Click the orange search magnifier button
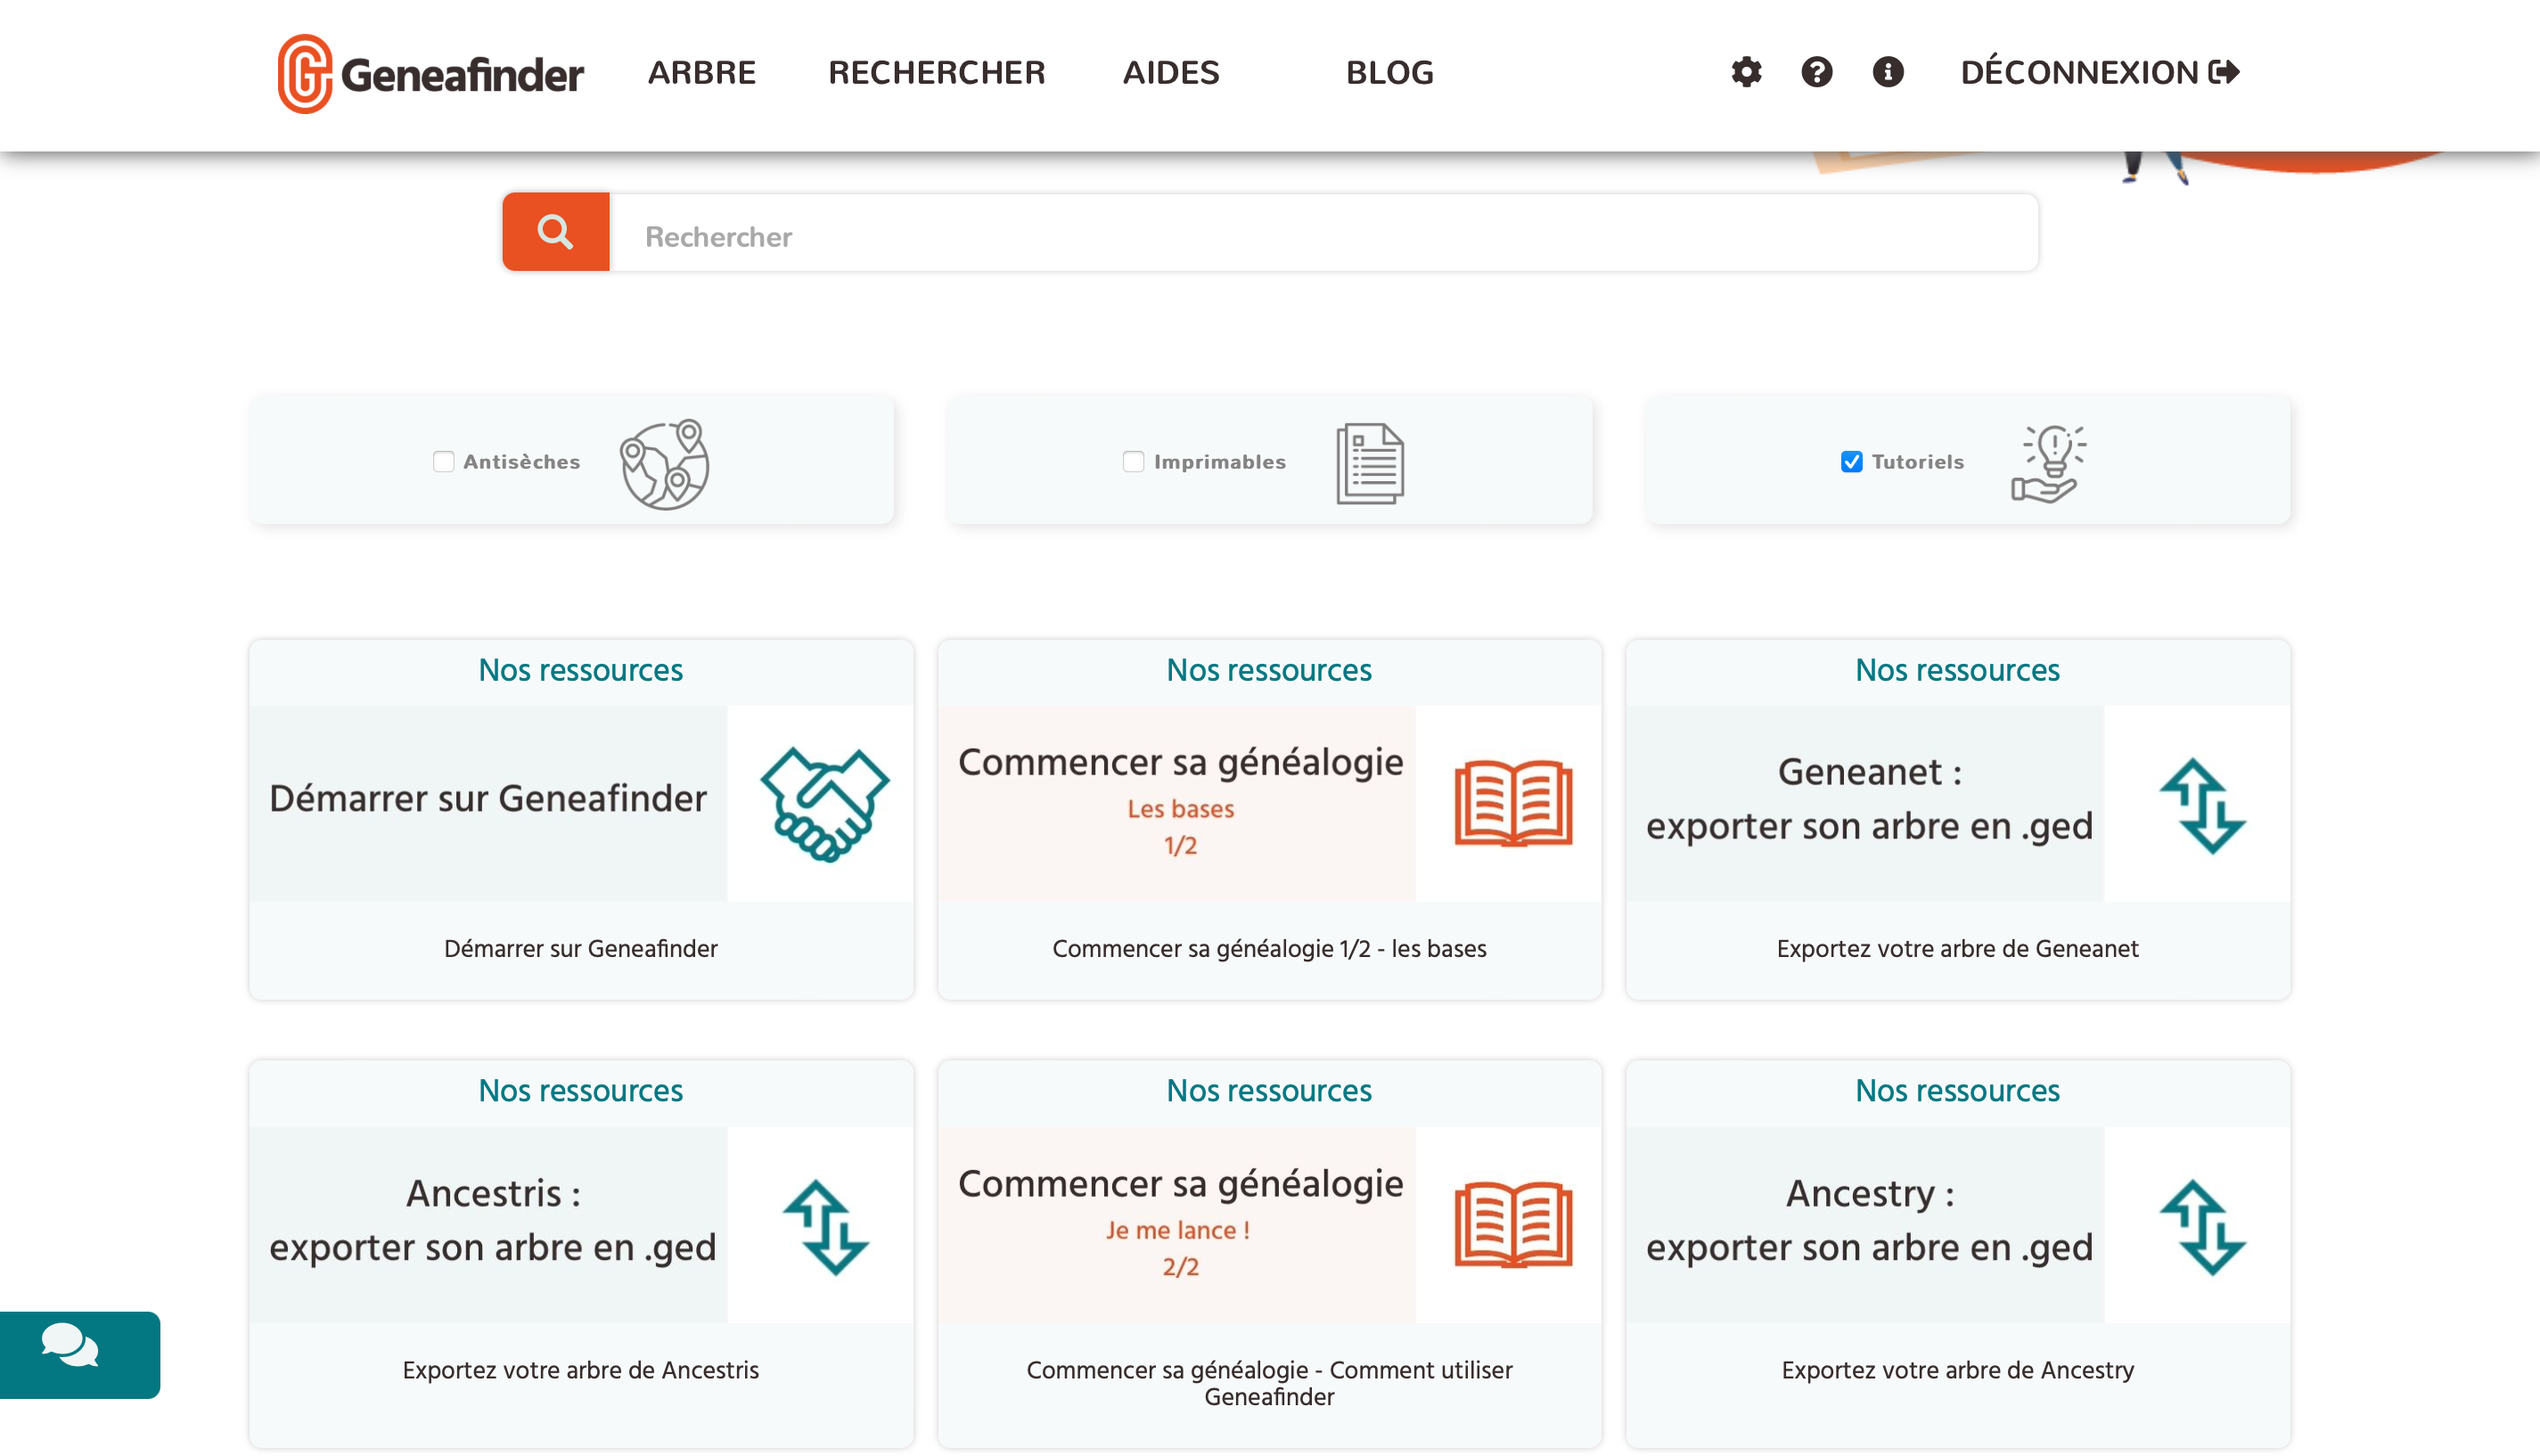This screenshot has height=1456, width=2540. point(556,232)
